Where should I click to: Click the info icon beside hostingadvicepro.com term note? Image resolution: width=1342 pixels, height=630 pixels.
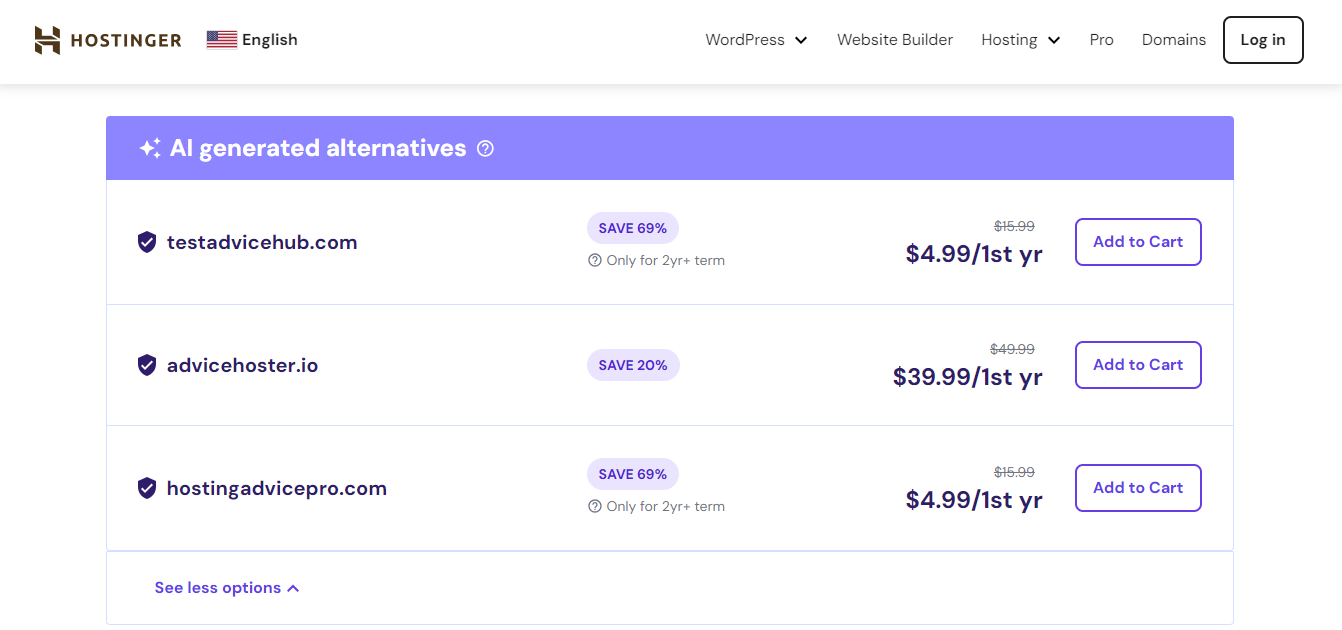[x=594, y=506]
